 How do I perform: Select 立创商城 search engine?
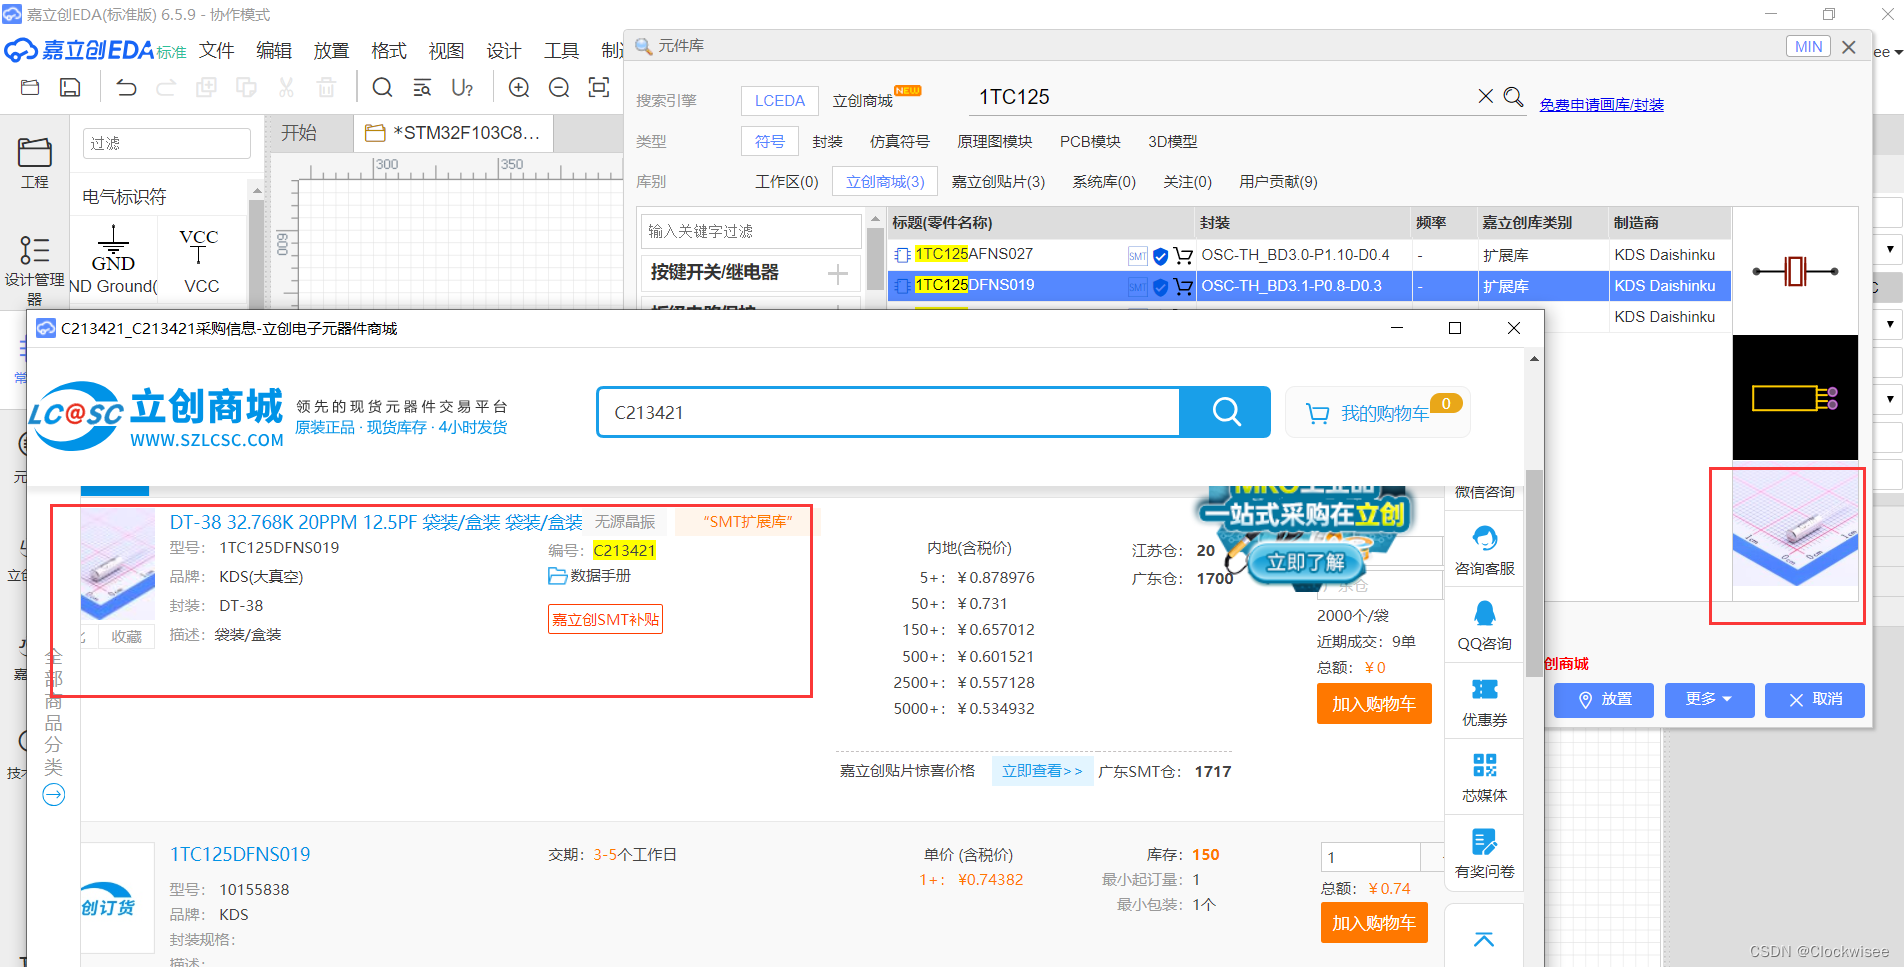(x=863, y=101)
